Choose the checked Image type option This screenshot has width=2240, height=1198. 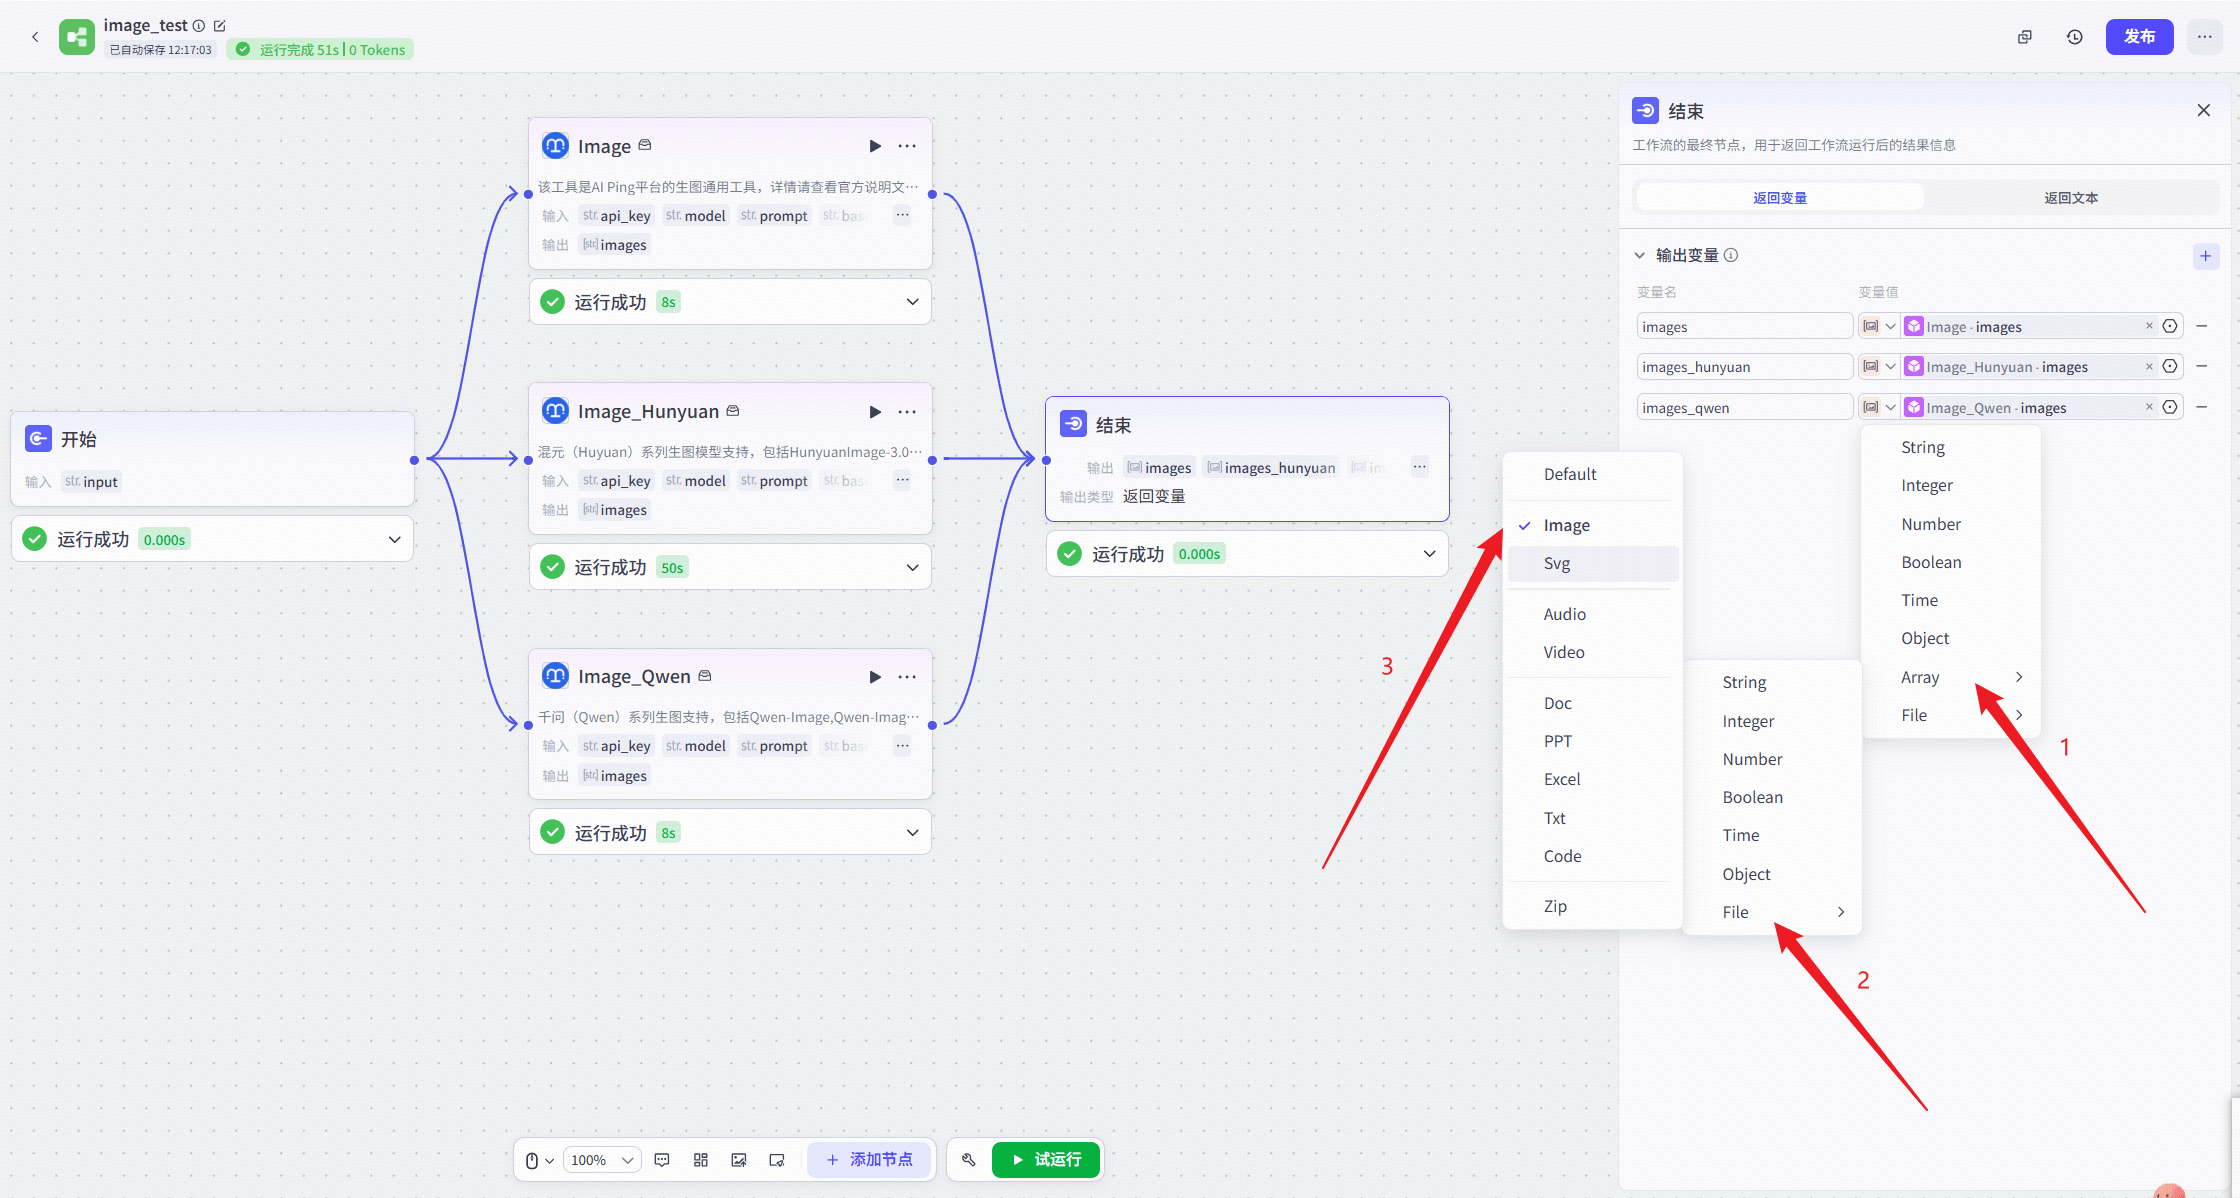coord(1566,526)
